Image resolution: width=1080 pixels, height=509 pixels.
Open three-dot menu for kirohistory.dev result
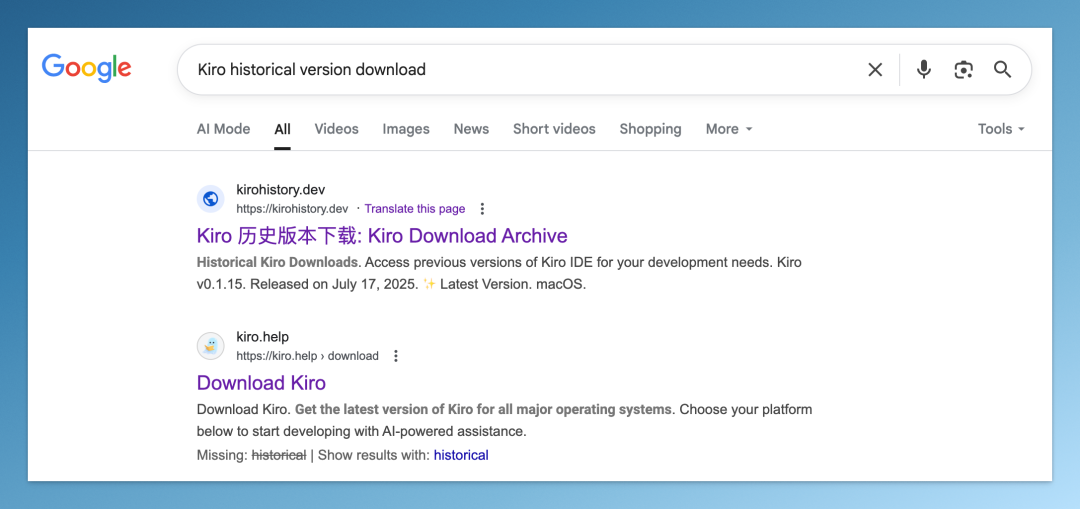[x=482, y=209]
